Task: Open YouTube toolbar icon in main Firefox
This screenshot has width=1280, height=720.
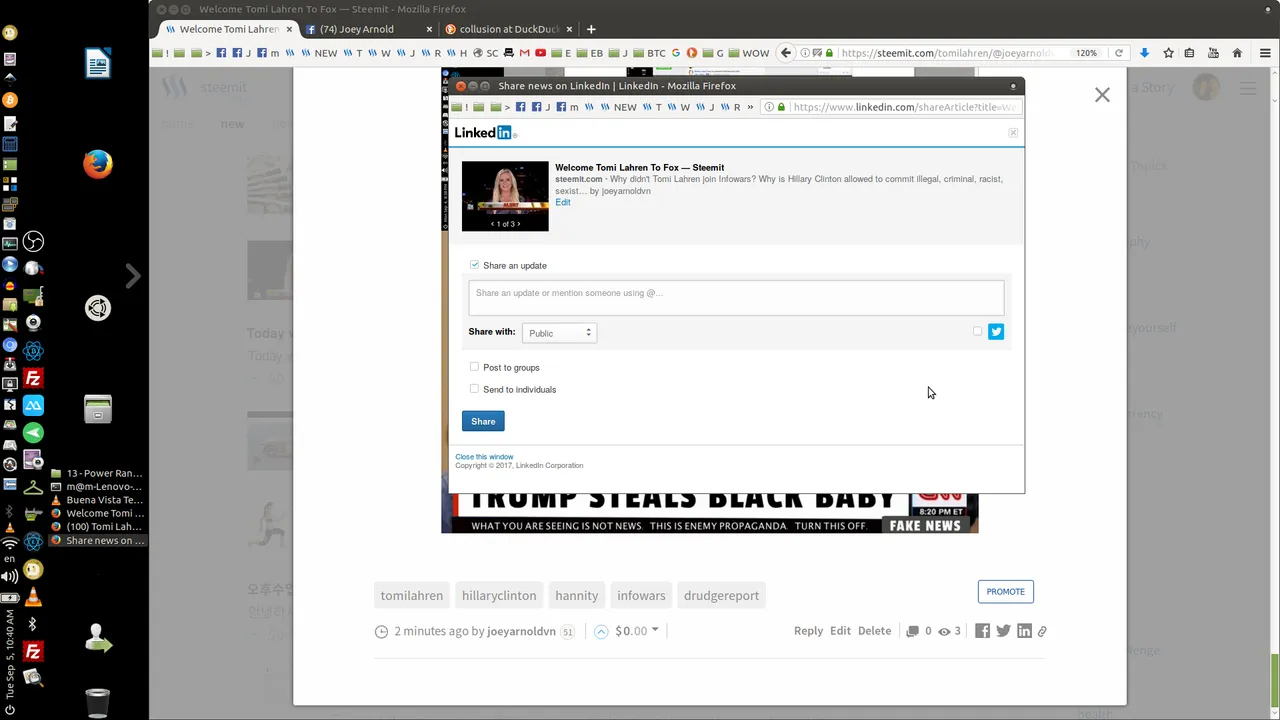Action: pos(1213,53)
